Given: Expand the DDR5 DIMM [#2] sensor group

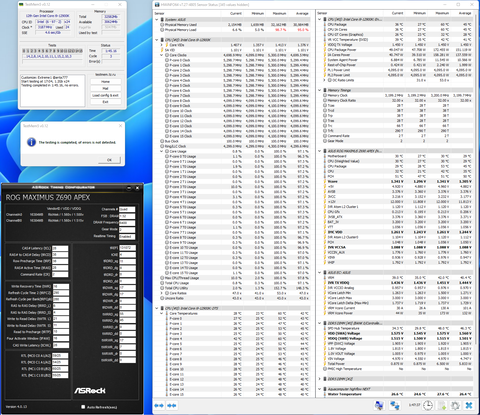Looking at the screenshot, I should 320,379.
